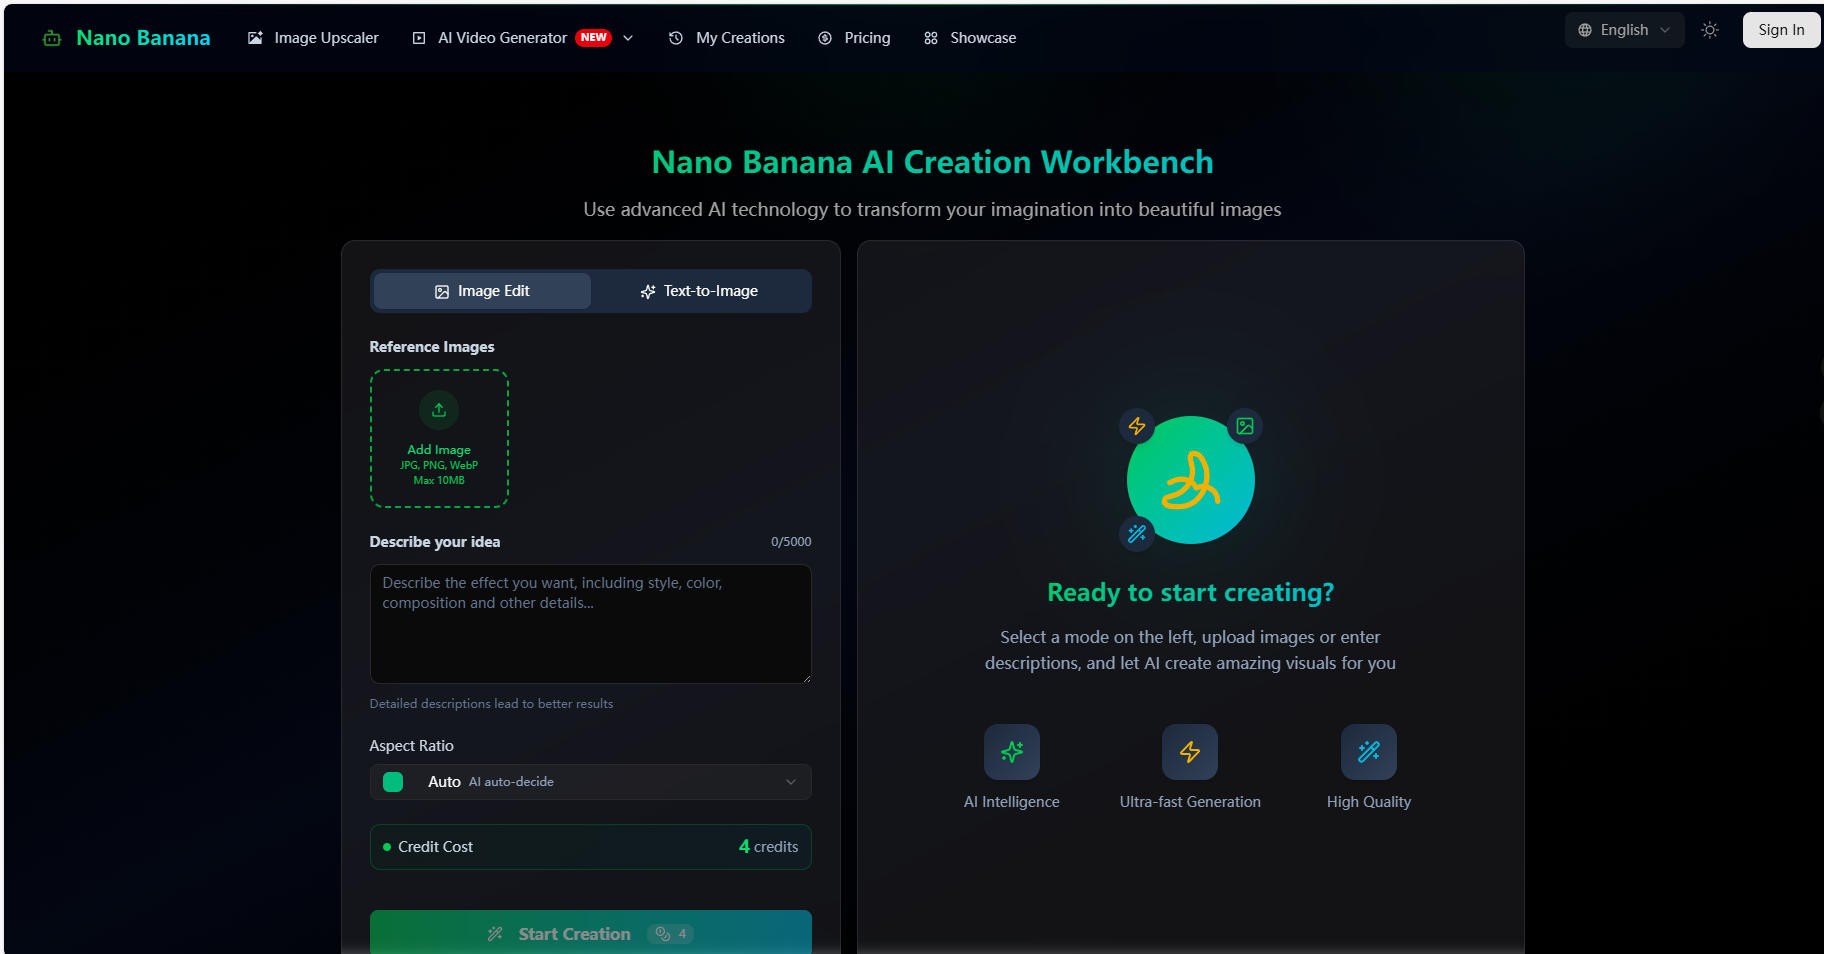The image size is (1824, 954).
Task: Switch to the Text-to-Image tab
Action: [x=700, y=291]
